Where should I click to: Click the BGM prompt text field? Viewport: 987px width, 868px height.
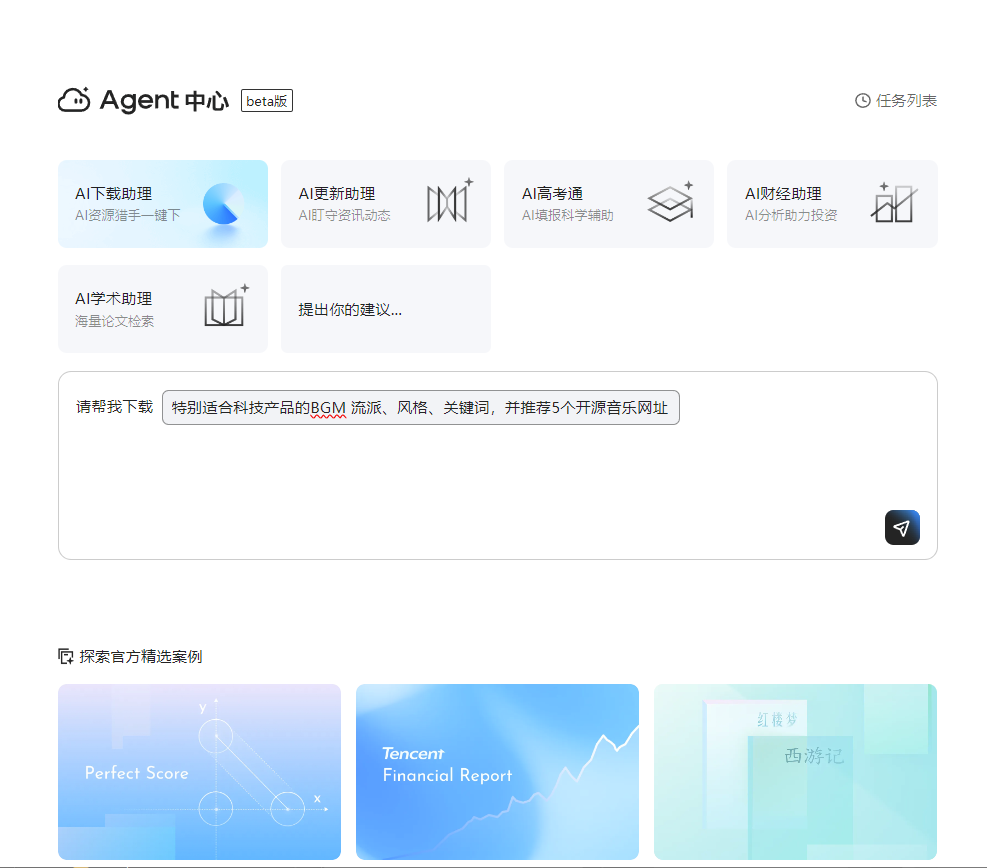pos(420,408)
